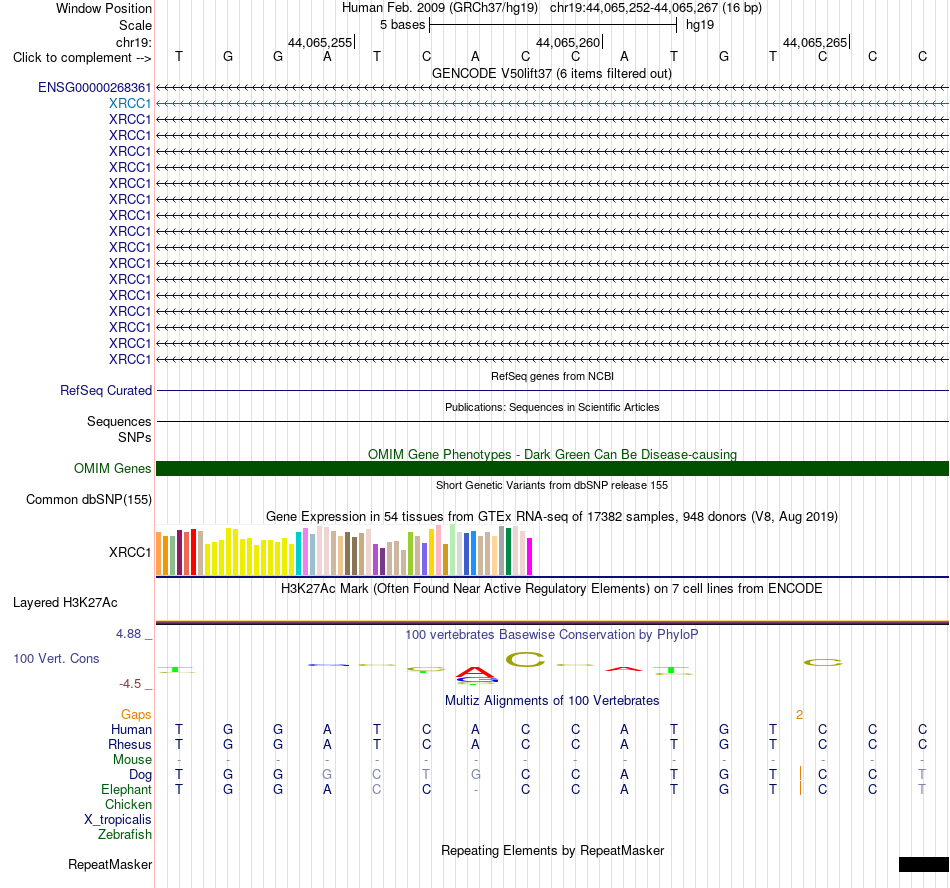The width and height of the screenshot is (950, 888).
Task: Open Short Genetic Variants from dbSNP title
Action: [552, 485]
